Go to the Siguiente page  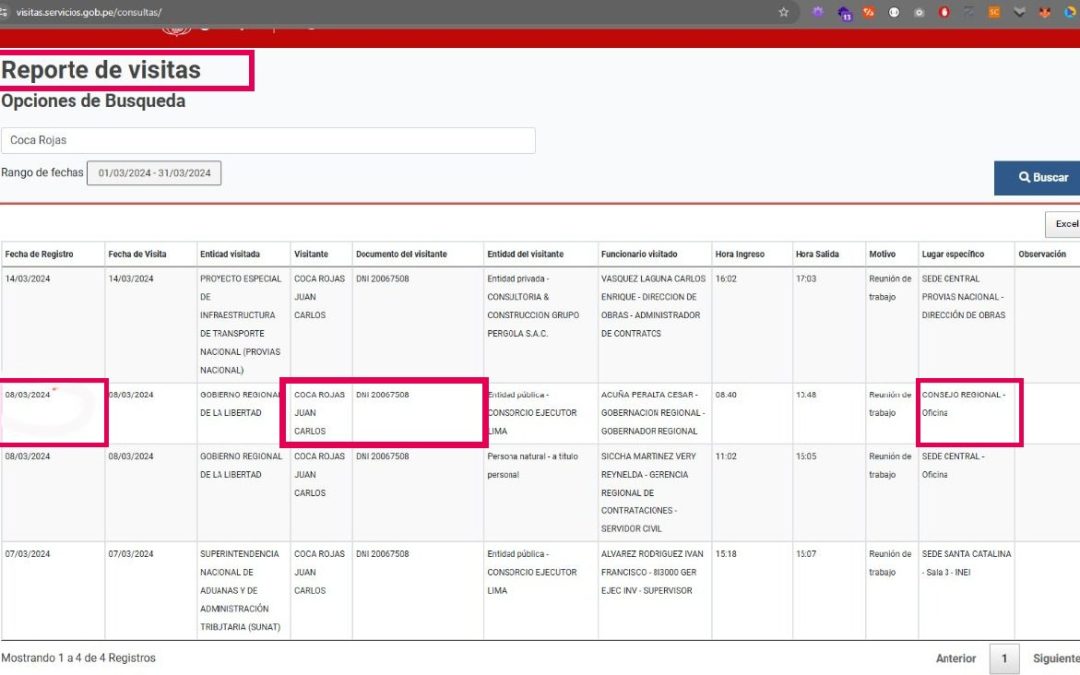1056,658
